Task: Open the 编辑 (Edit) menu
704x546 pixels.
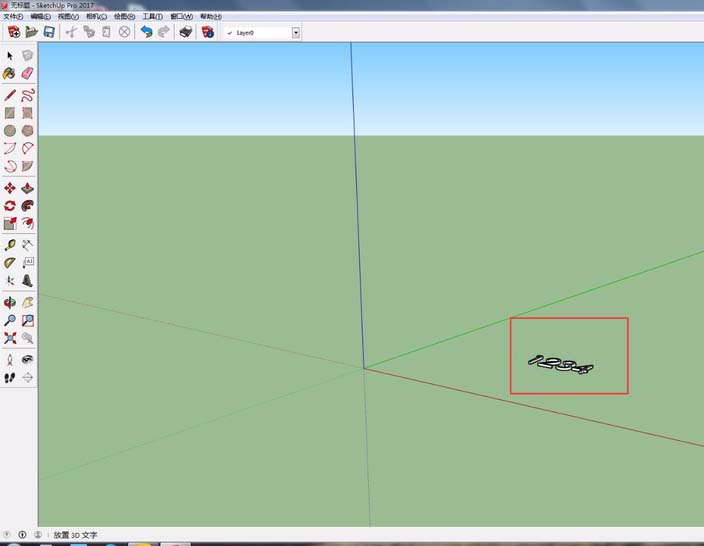Action: [x=40, y=17]
